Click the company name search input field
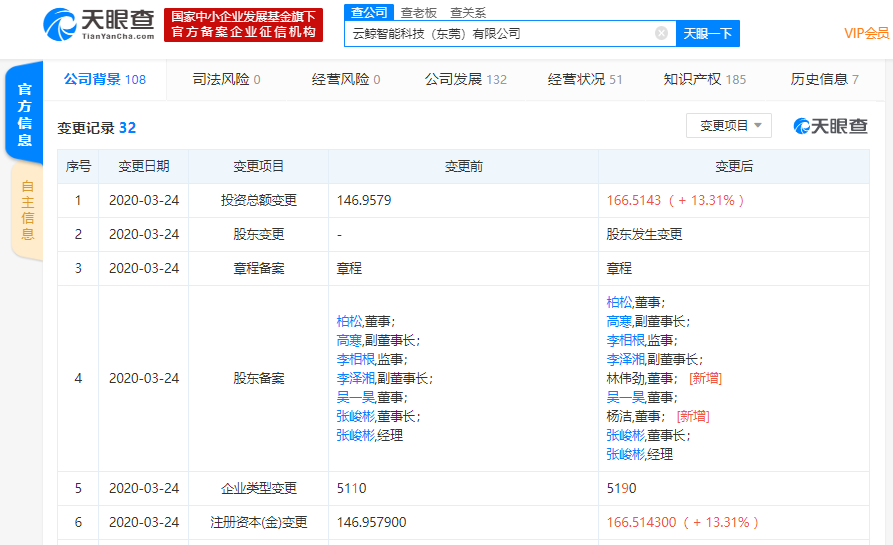 coord(499,34)
